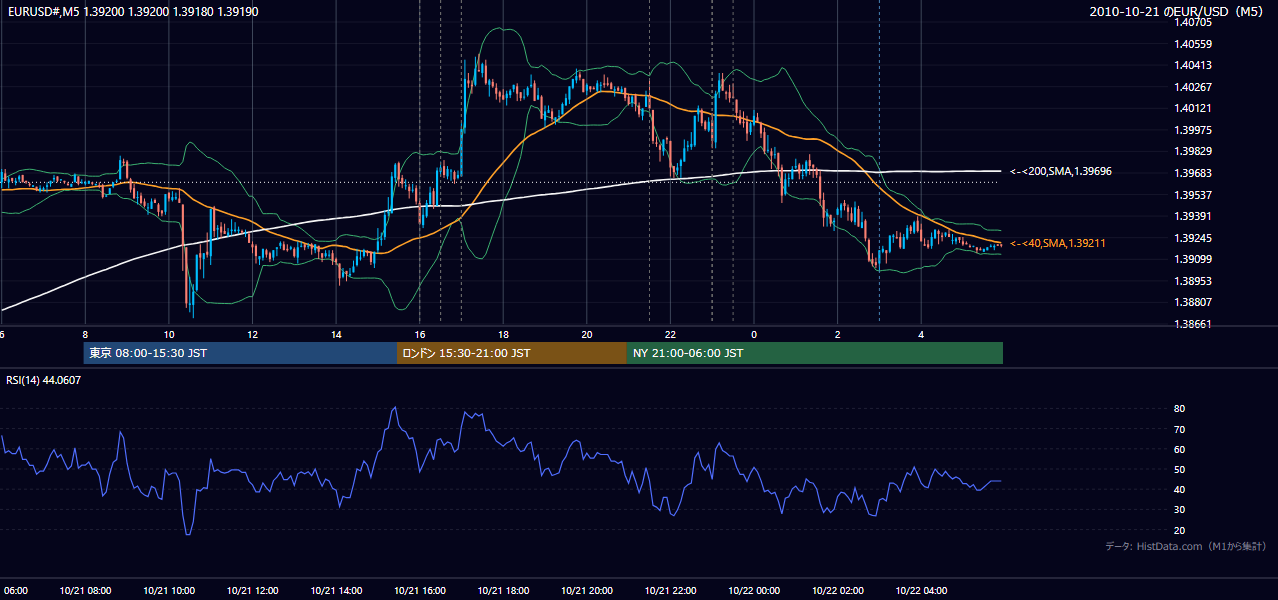
Task: Click the 10/21 16:00 bottom time label
Action: tap(420, 590)
